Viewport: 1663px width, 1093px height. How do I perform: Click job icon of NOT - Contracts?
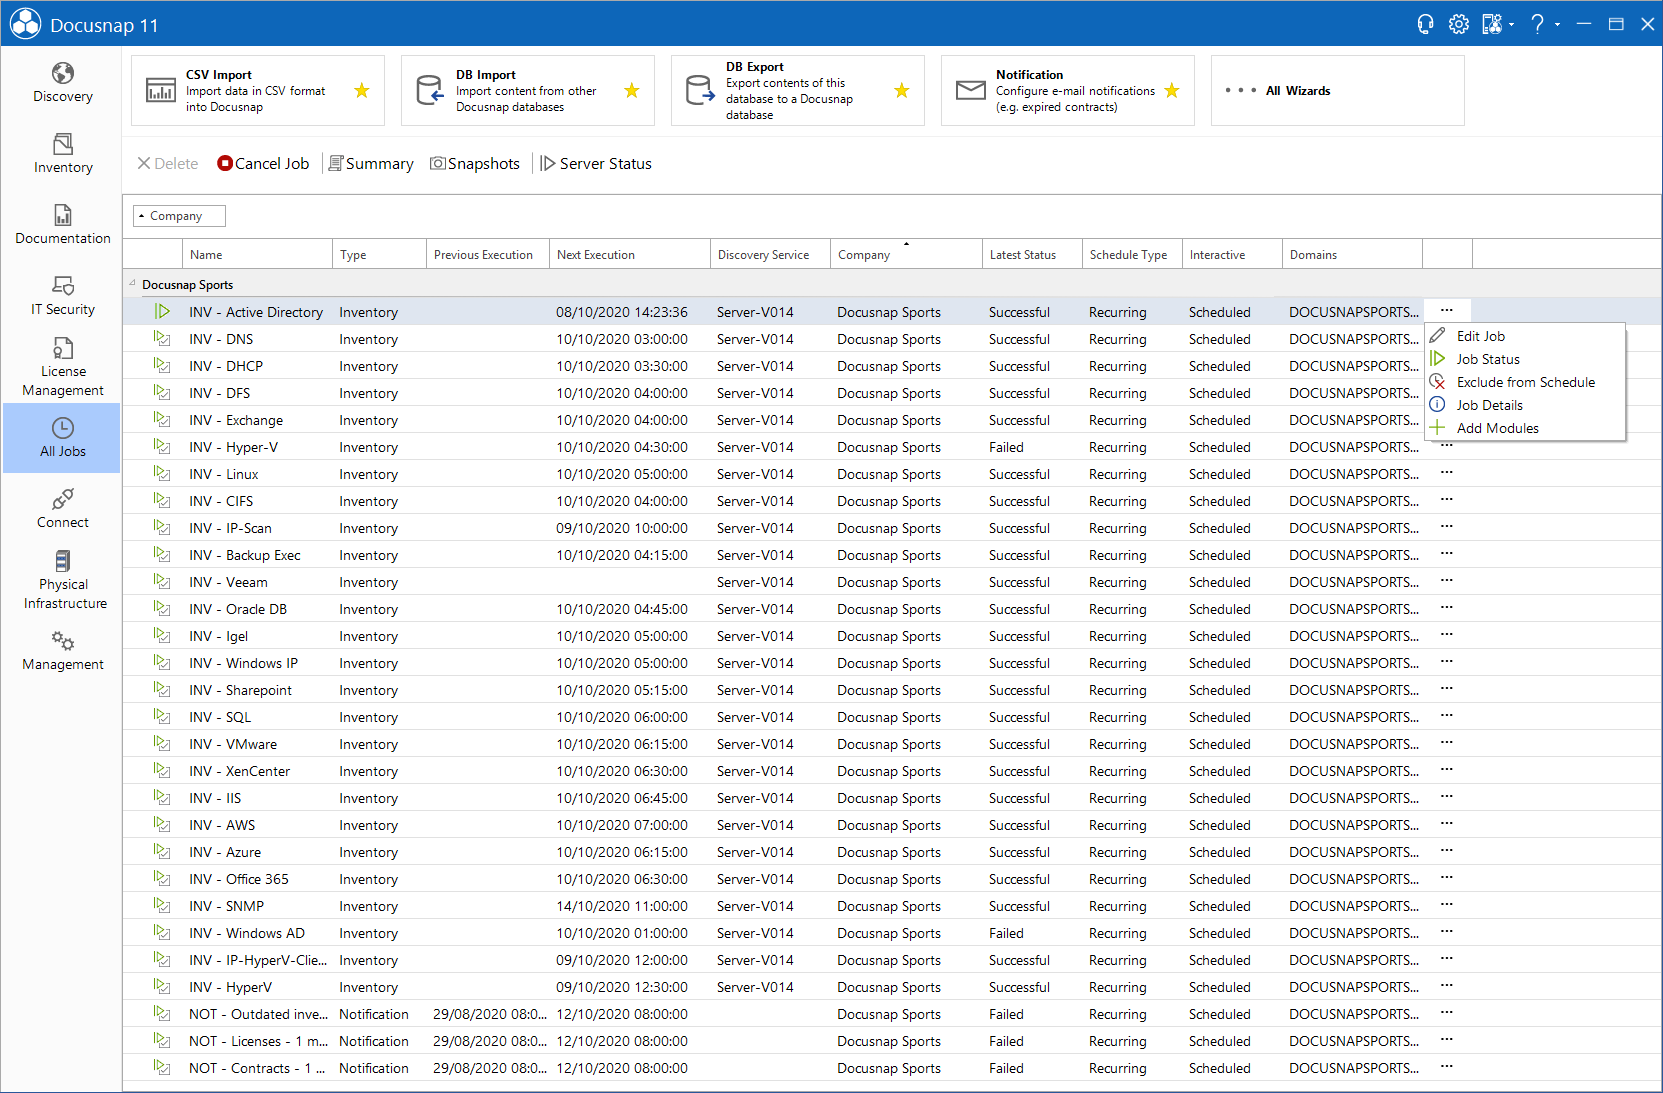pos(162,1068)
